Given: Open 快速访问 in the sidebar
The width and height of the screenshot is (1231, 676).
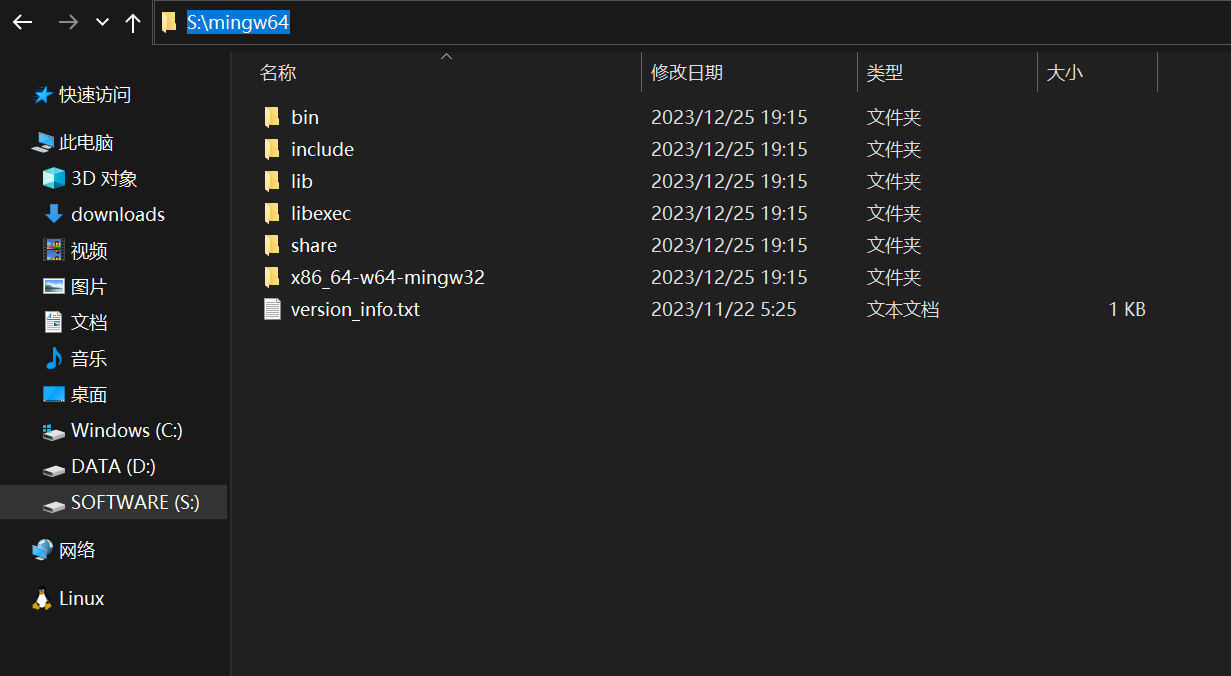Looking at the screenshot, I should (94, 95).
